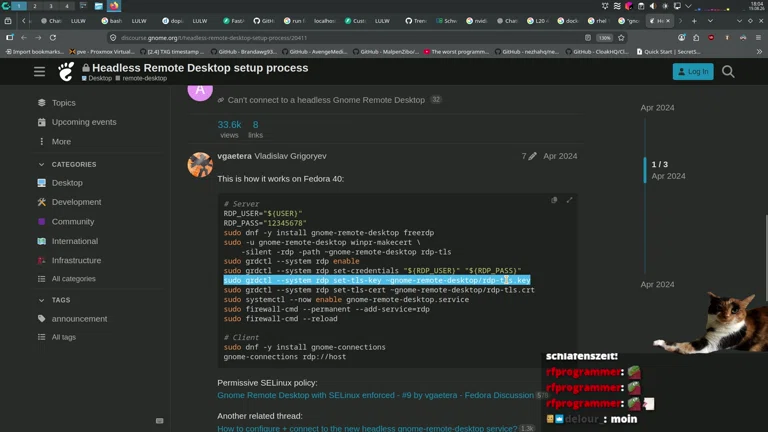The image size is (768, 432).
Task: Click the vgaetera username
Action: [x=234, y=156]
